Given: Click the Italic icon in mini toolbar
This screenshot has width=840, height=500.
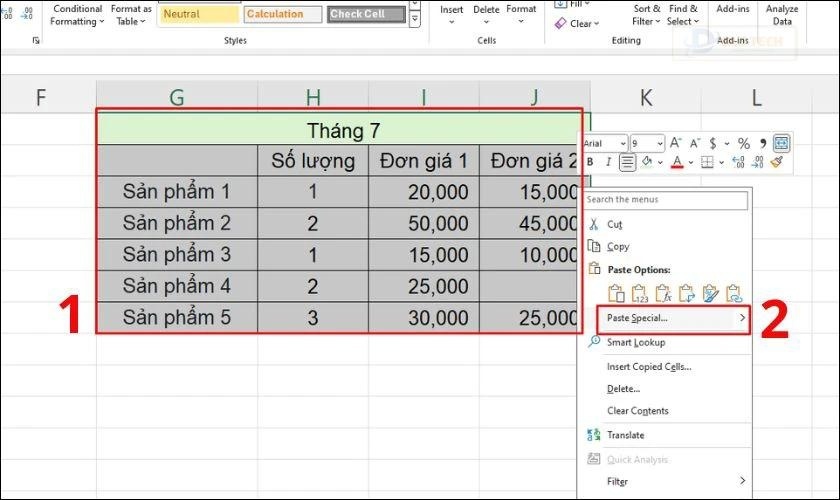Looking at the screenshot, I should point(607,162).
